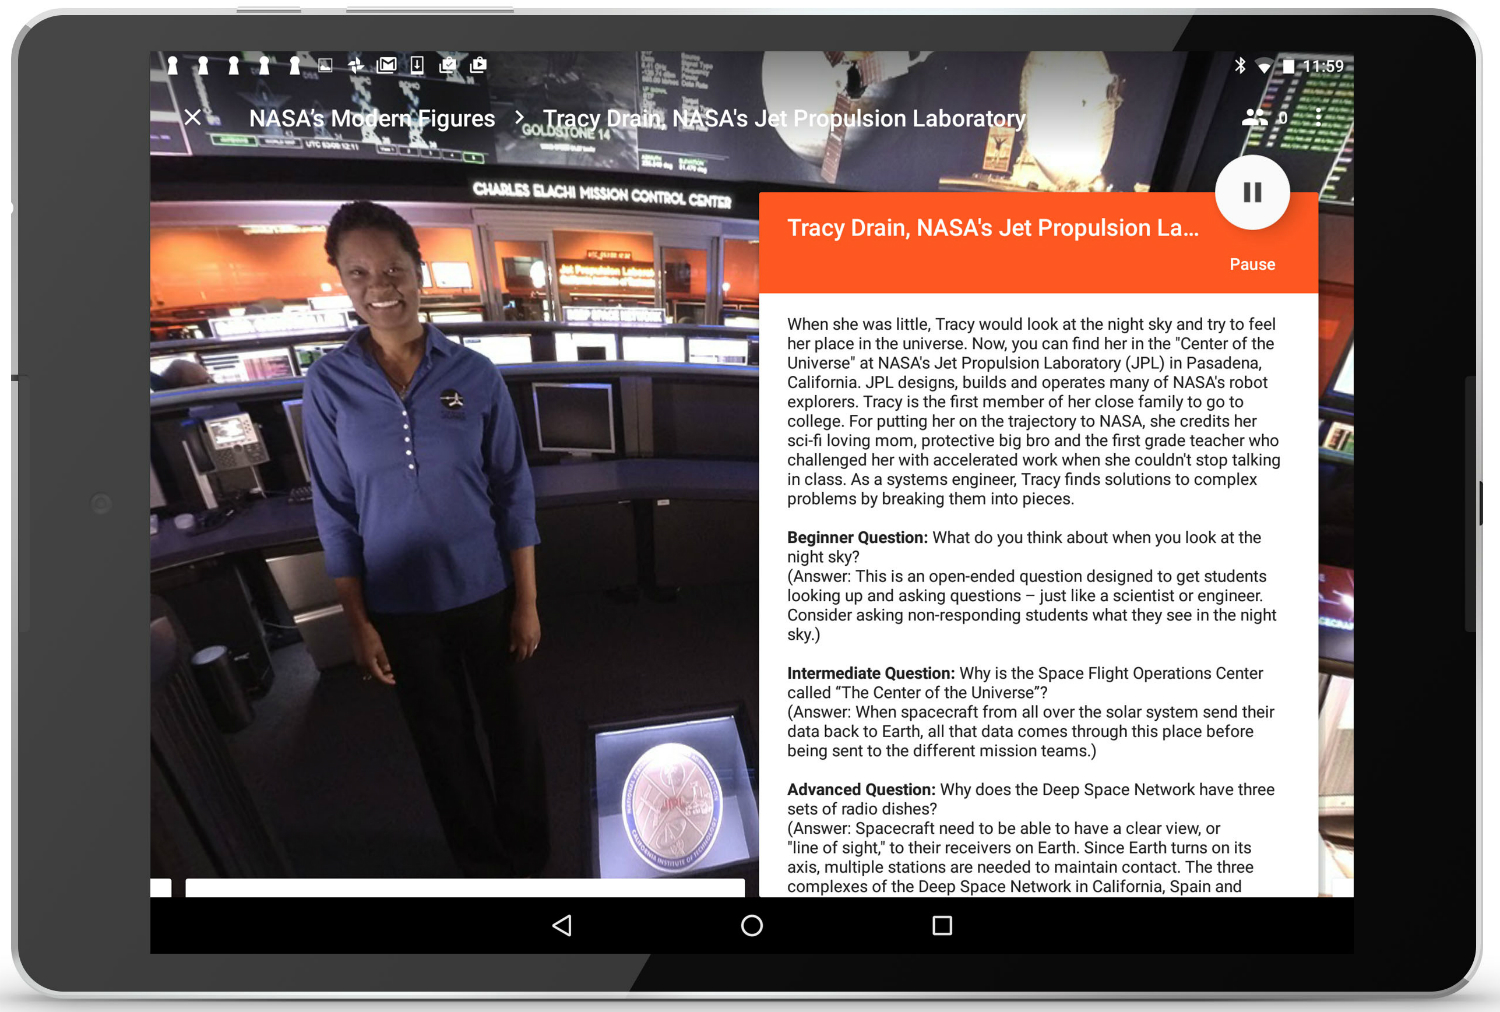Tap the pinwheel Photos notification icon

coord(356,65)
